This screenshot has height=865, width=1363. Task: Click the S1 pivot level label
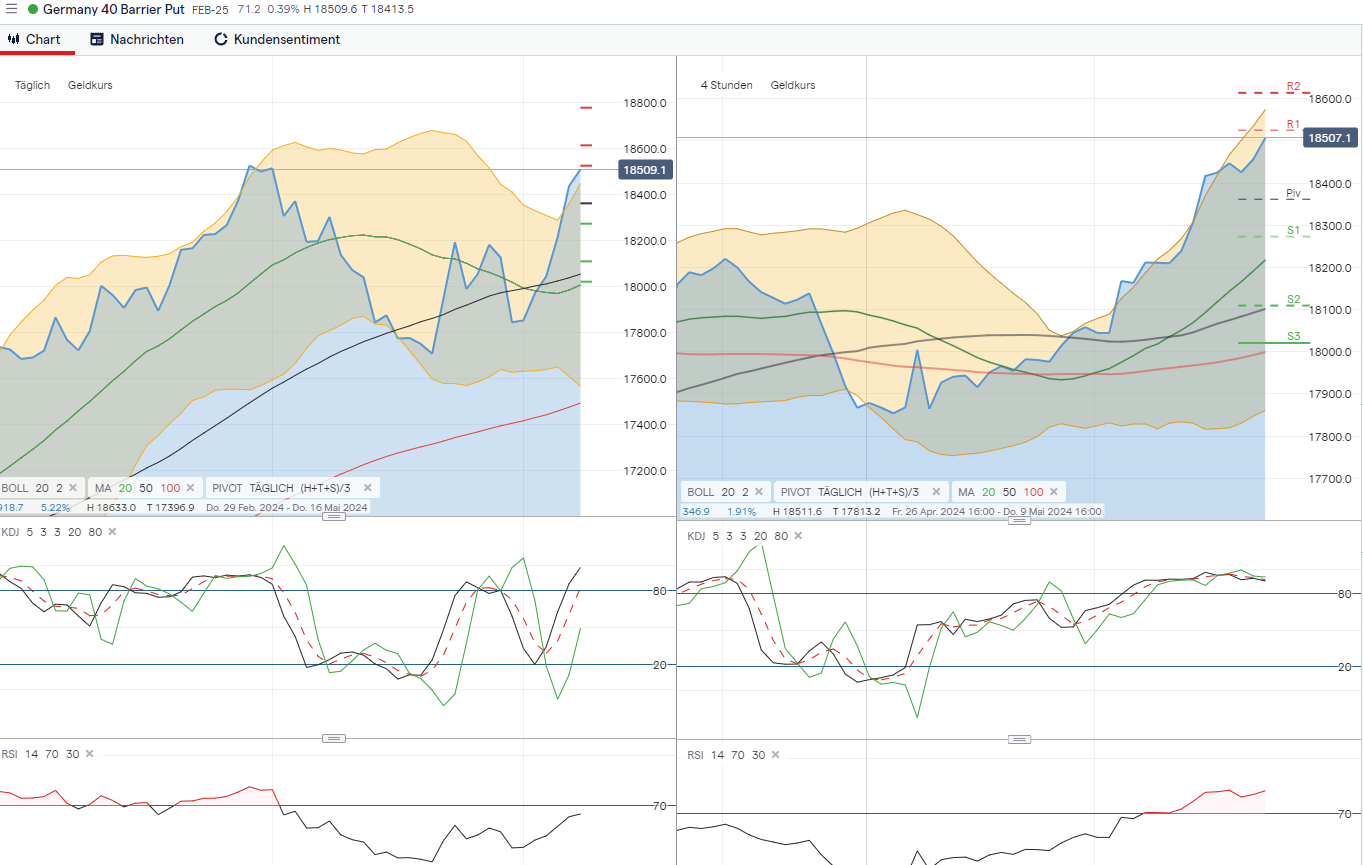1293,231
